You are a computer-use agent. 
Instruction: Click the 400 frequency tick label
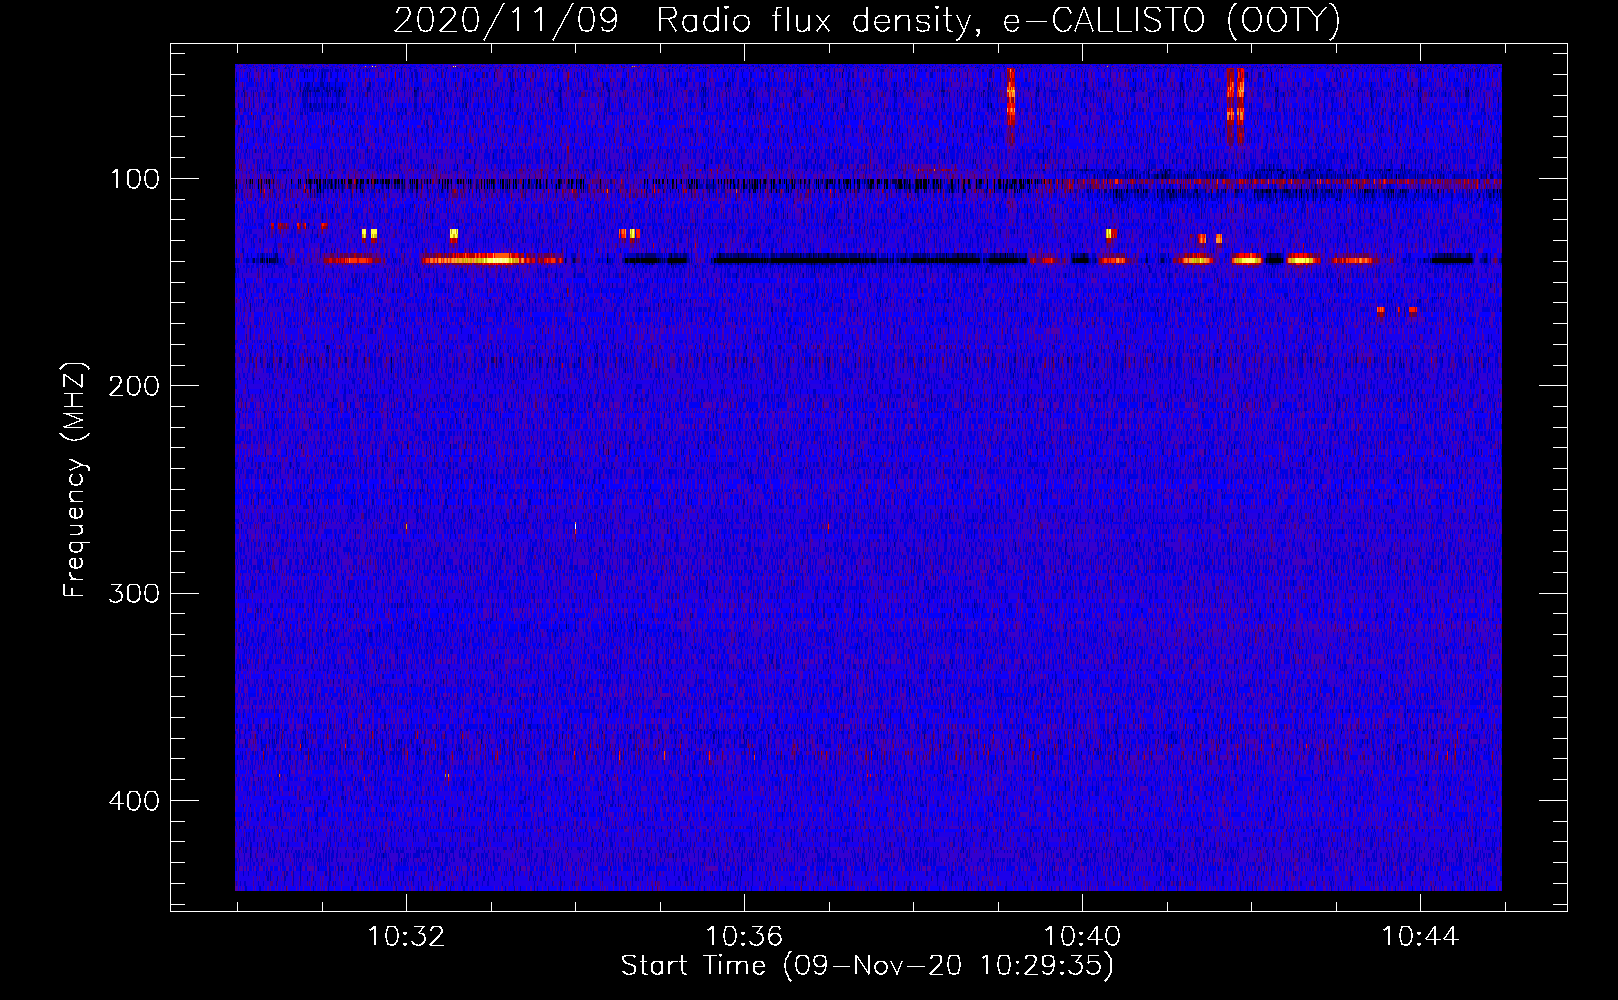pyautogui.click(x=134, y=801)
